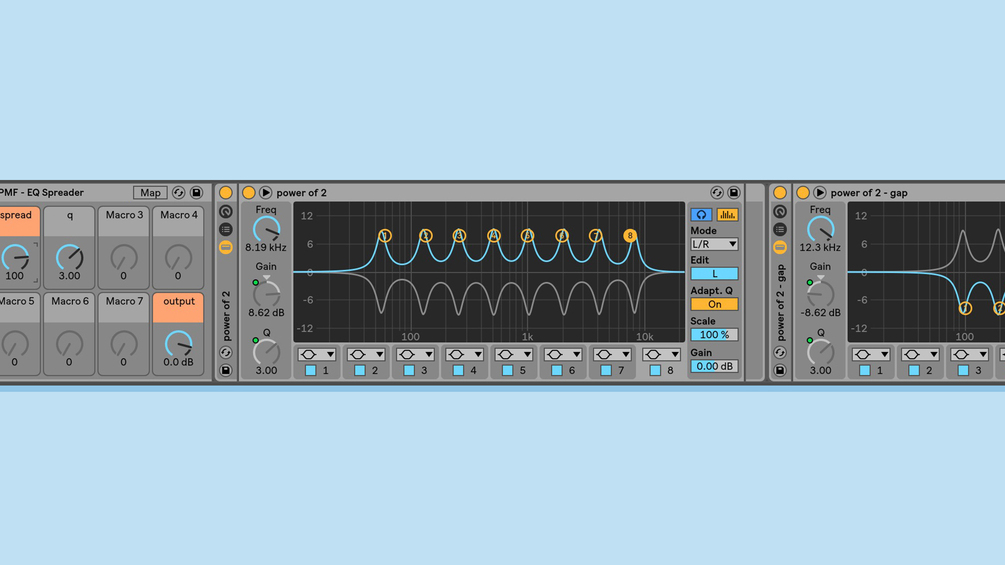Toggle power of 2 chain activator circle

pyautogui.click(x=226, y=193)
